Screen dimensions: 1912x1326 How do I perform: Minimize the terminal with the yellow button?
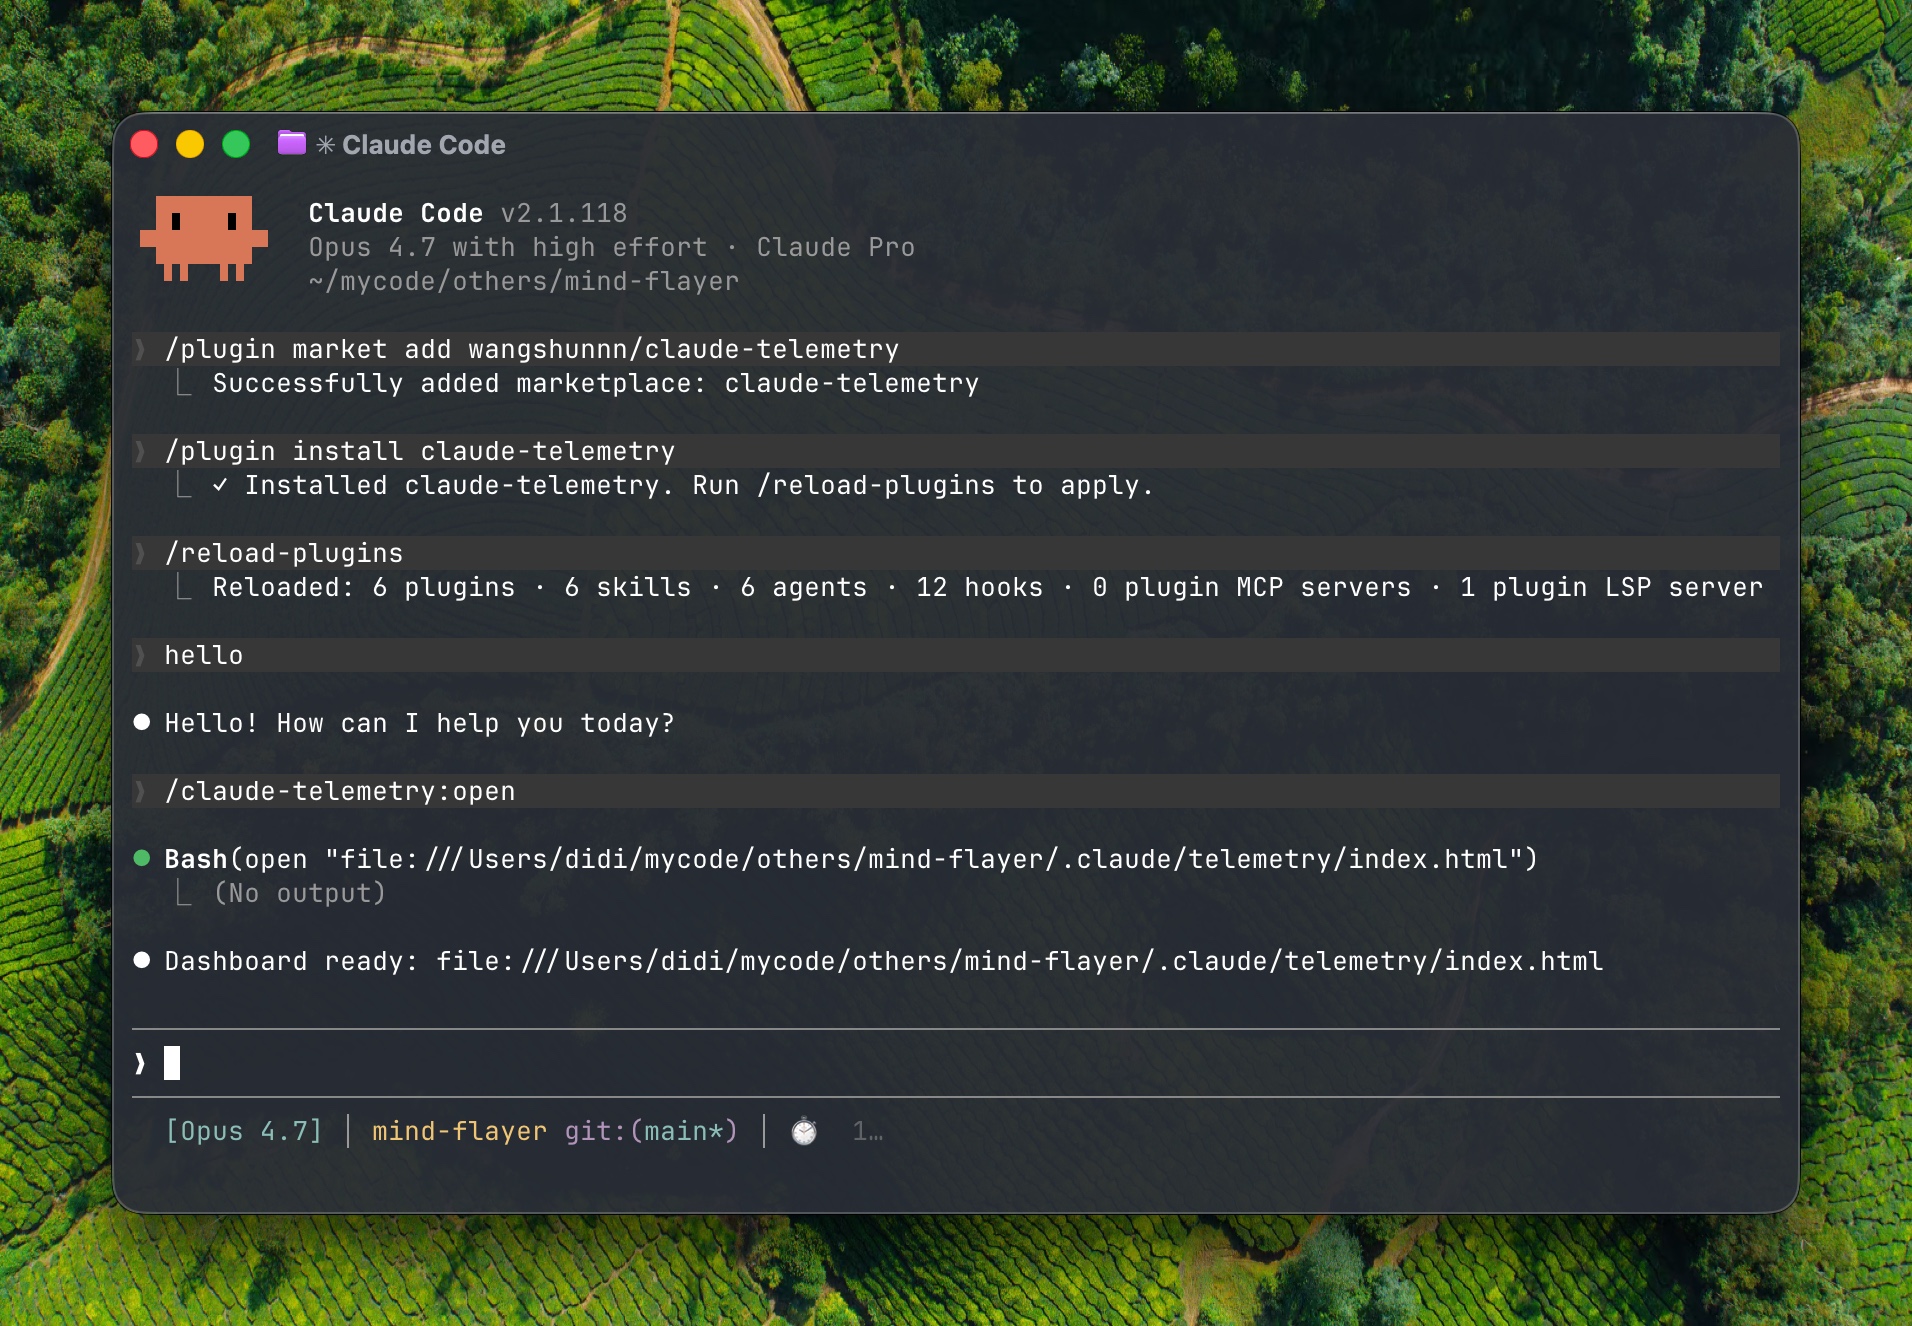click(190, 145)
